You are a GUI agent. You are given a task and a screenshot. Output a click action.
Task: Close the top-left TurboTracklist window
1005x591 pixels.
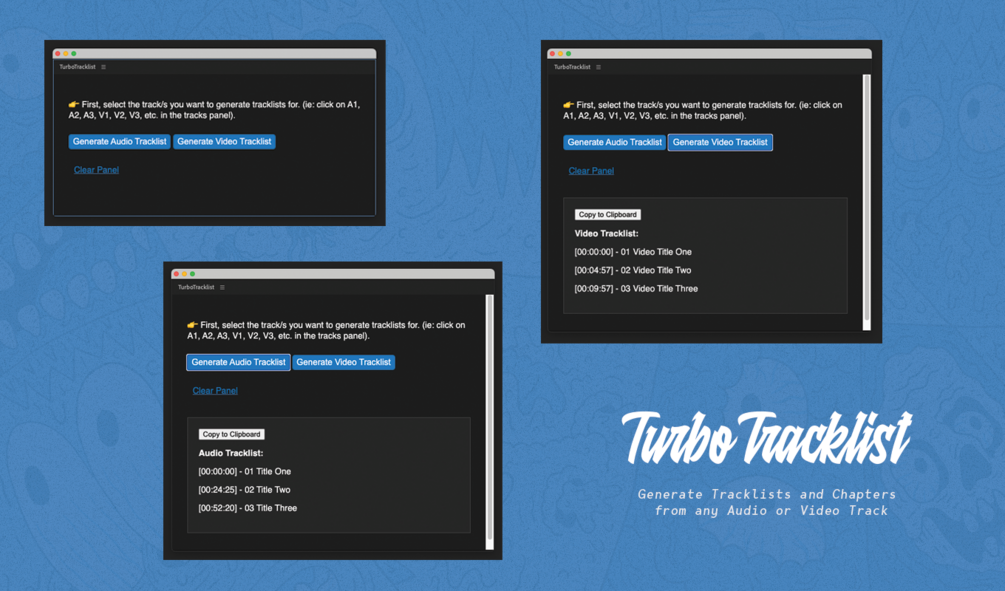click(58, 53)
